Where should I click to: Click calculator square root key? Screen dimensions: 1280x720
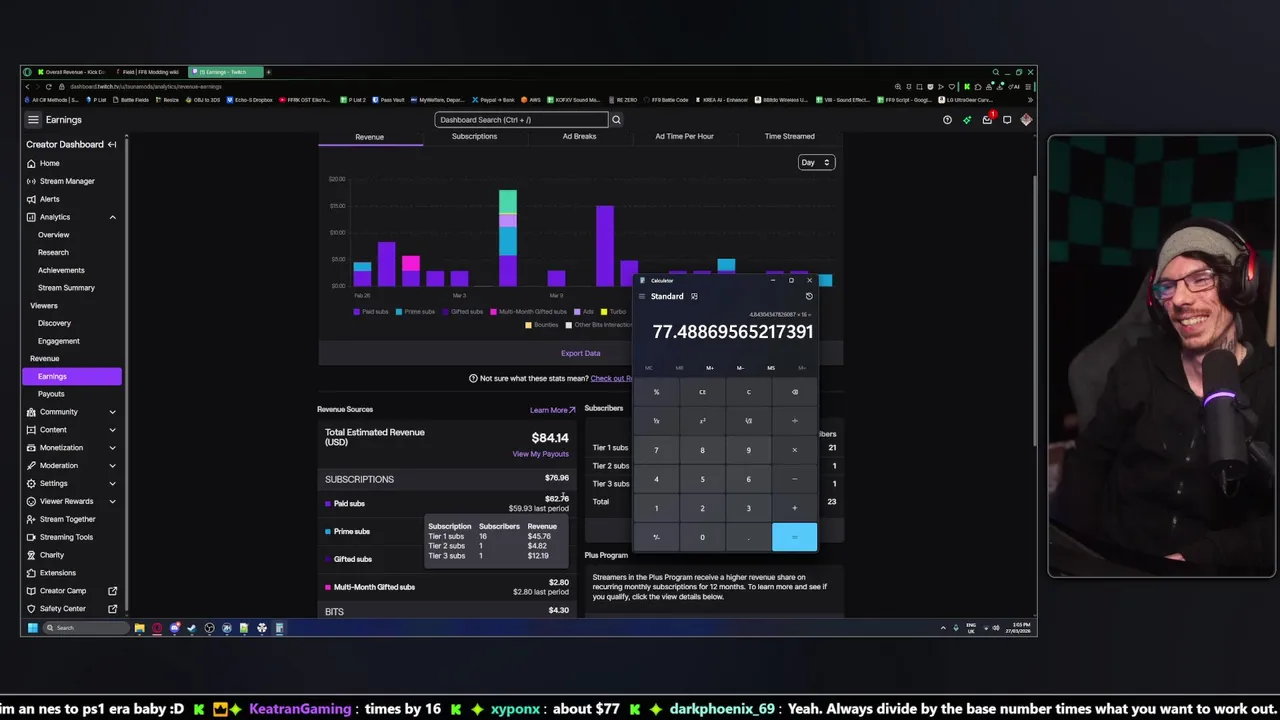pos(748,421)
